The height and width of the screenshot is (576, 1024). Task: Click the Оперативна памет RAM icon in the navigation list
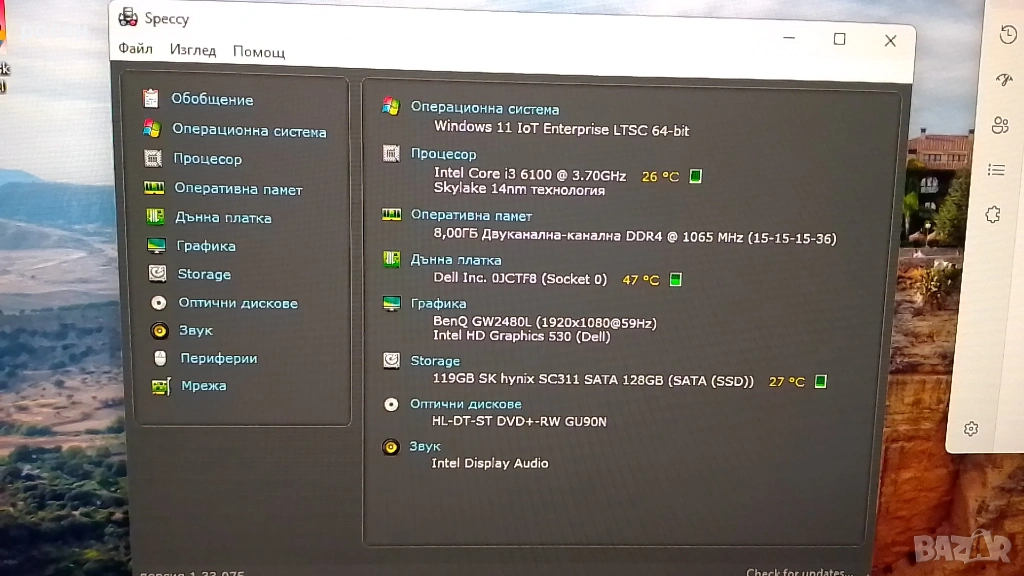154,188
